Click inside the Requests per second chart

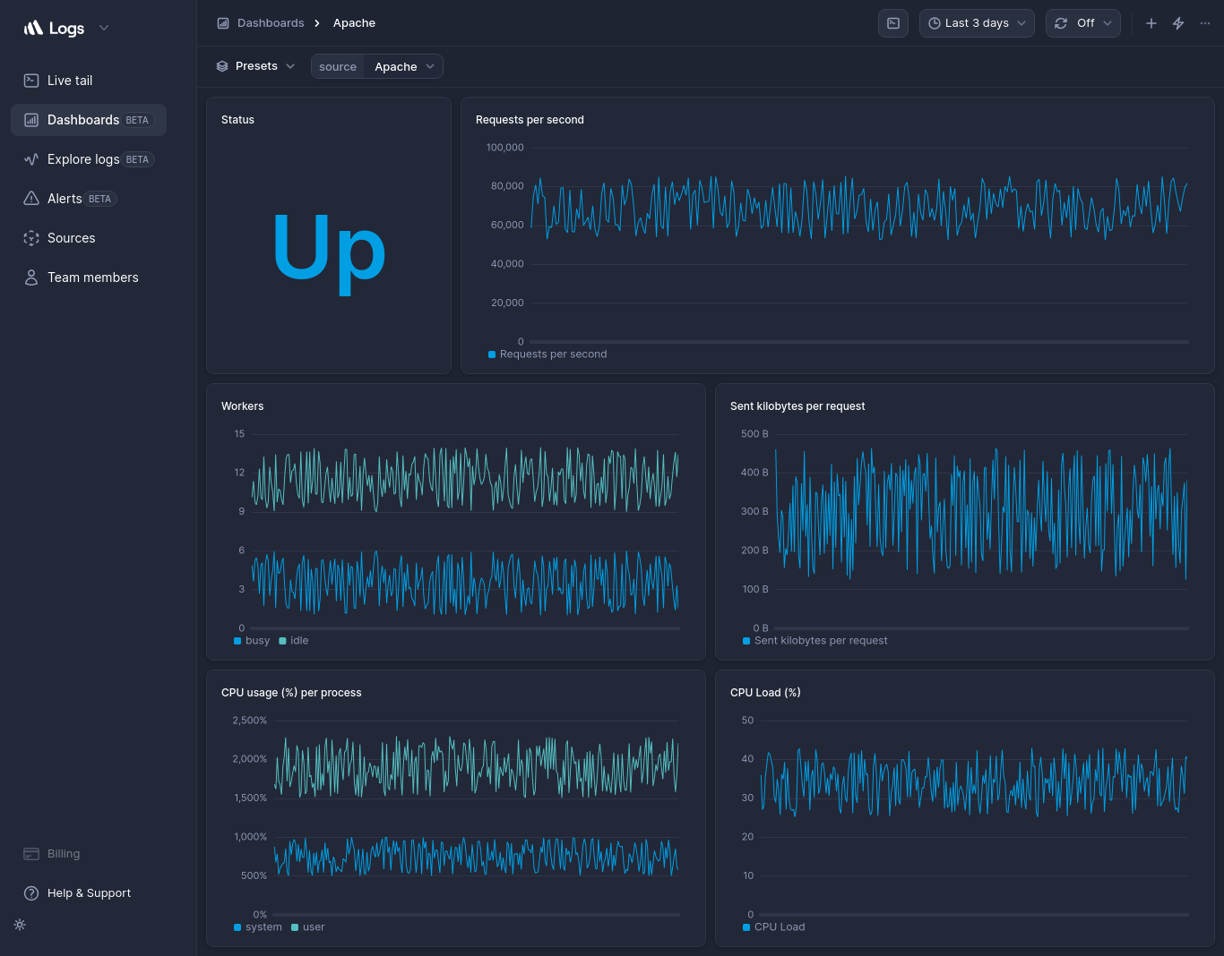tap(859, 245)
